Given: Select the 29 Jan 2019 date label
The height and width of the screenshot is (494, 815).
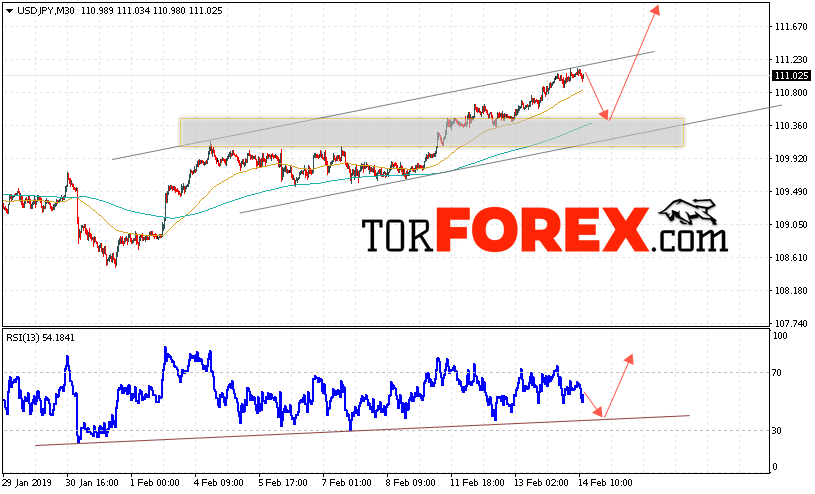Looking at the screenshot, I should [27, 483].
